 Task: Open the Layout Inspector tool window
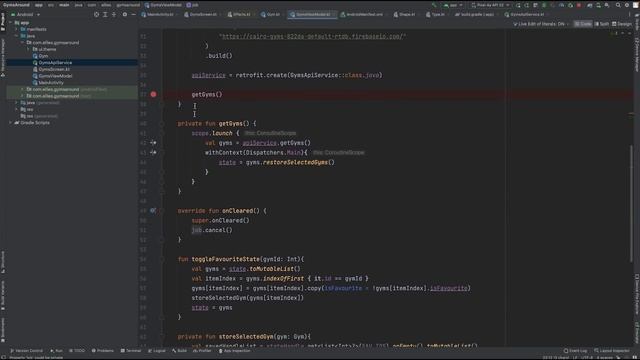click(611, 351)
